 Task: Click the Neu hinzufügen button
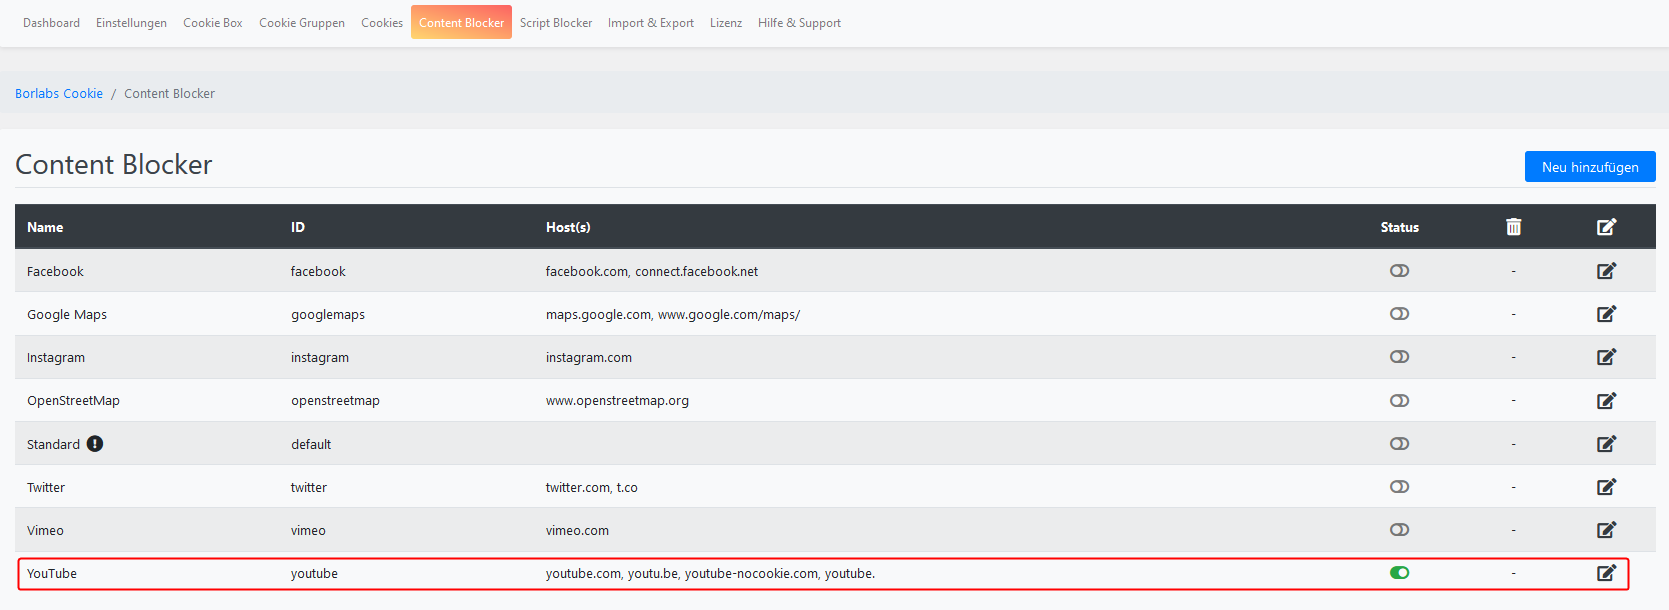[1590, 167]
